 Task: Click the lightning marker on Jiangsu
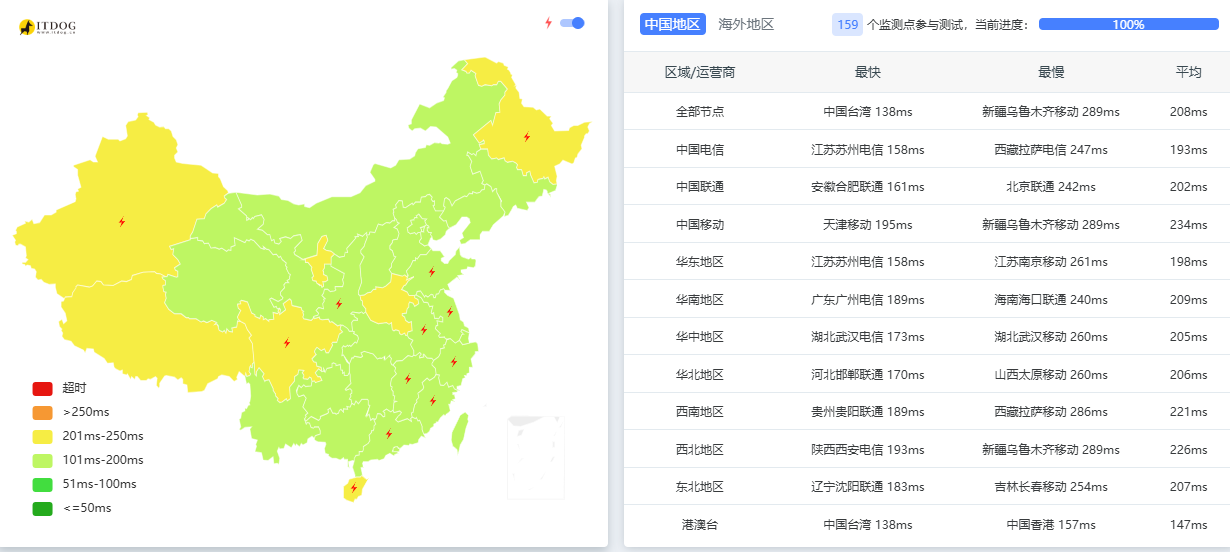click(449, 312)
